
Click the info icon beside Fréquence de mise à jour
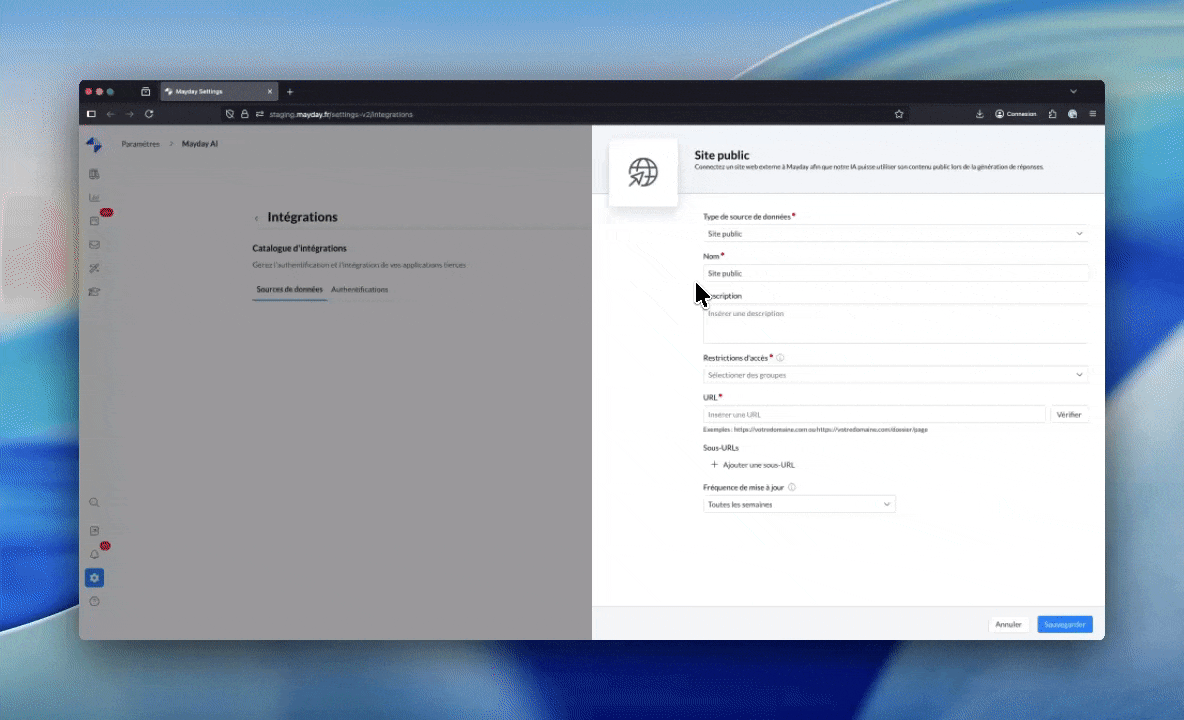click(791, 488)
